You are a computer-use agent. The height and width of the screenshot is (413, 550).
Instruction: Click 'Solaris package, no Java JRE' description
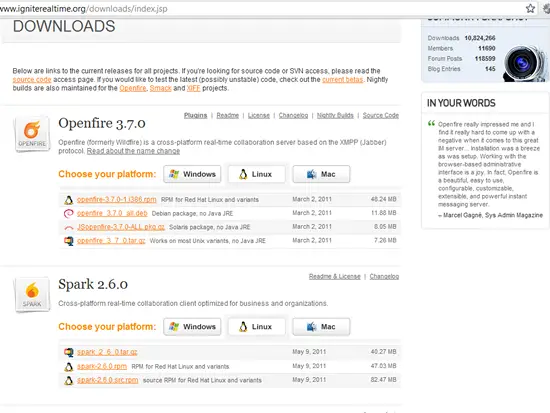[x=209, y=227]
